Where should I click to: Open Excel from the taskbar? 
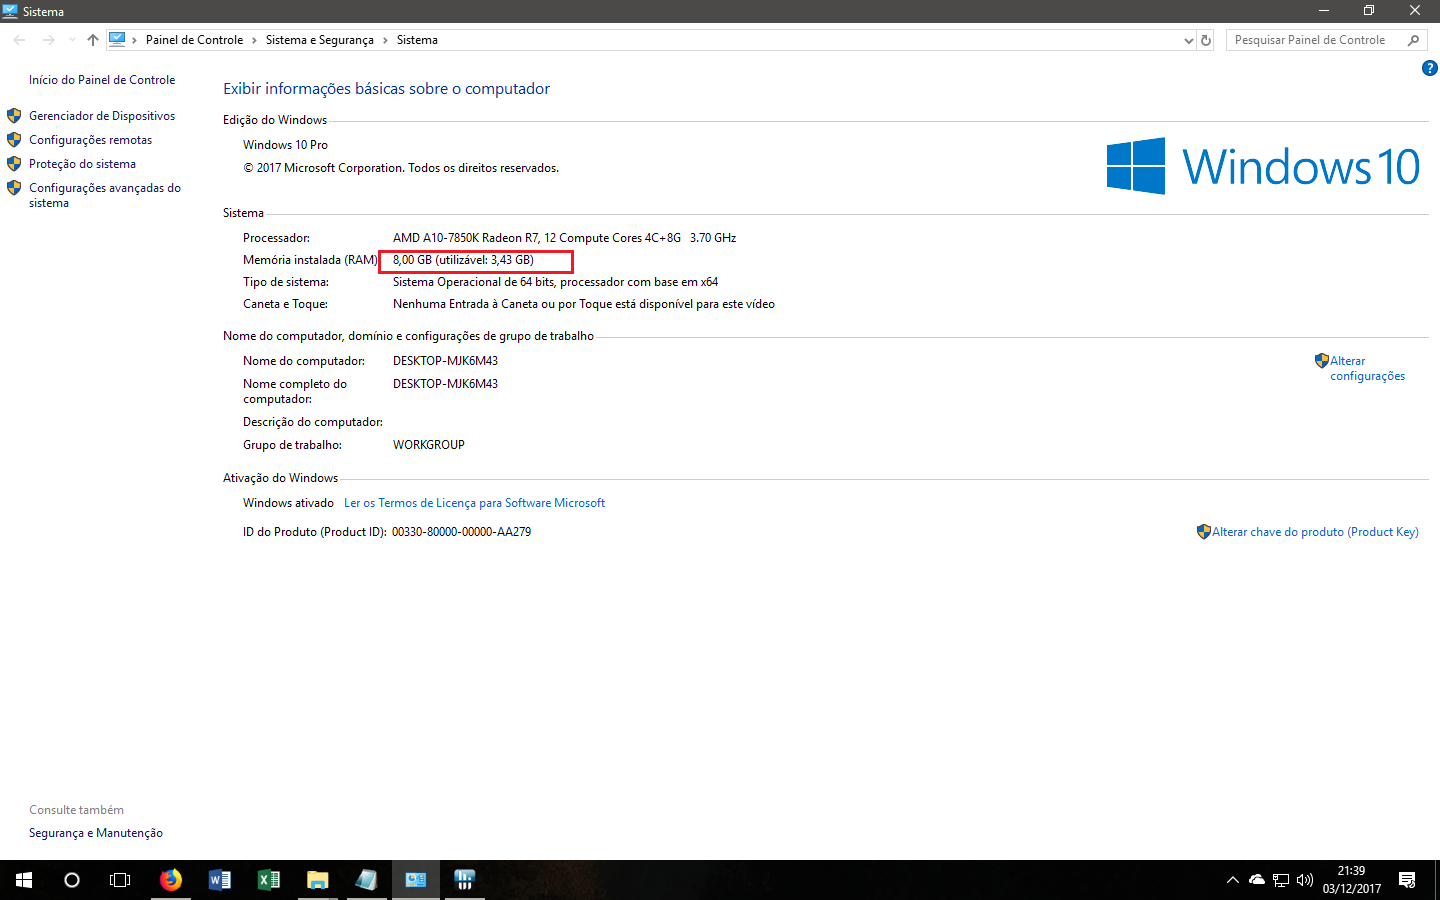click(x=269, y=880)
